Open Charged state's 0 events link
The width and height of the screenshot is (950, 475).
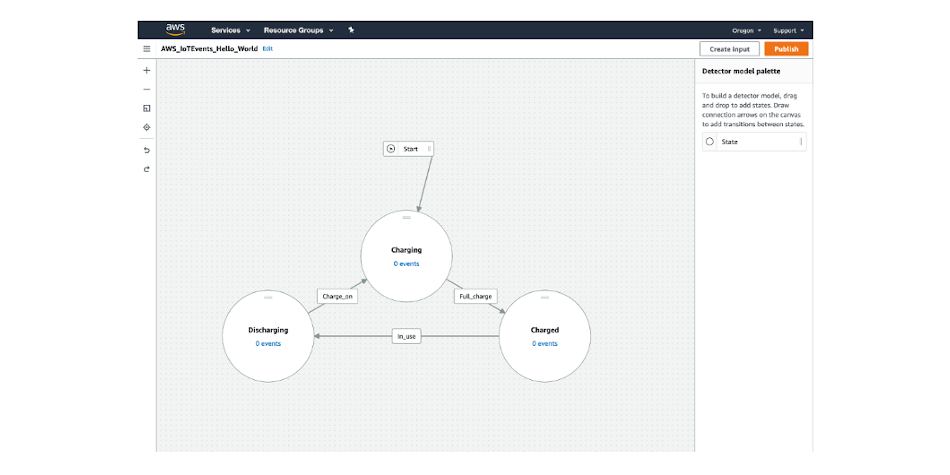545,344
